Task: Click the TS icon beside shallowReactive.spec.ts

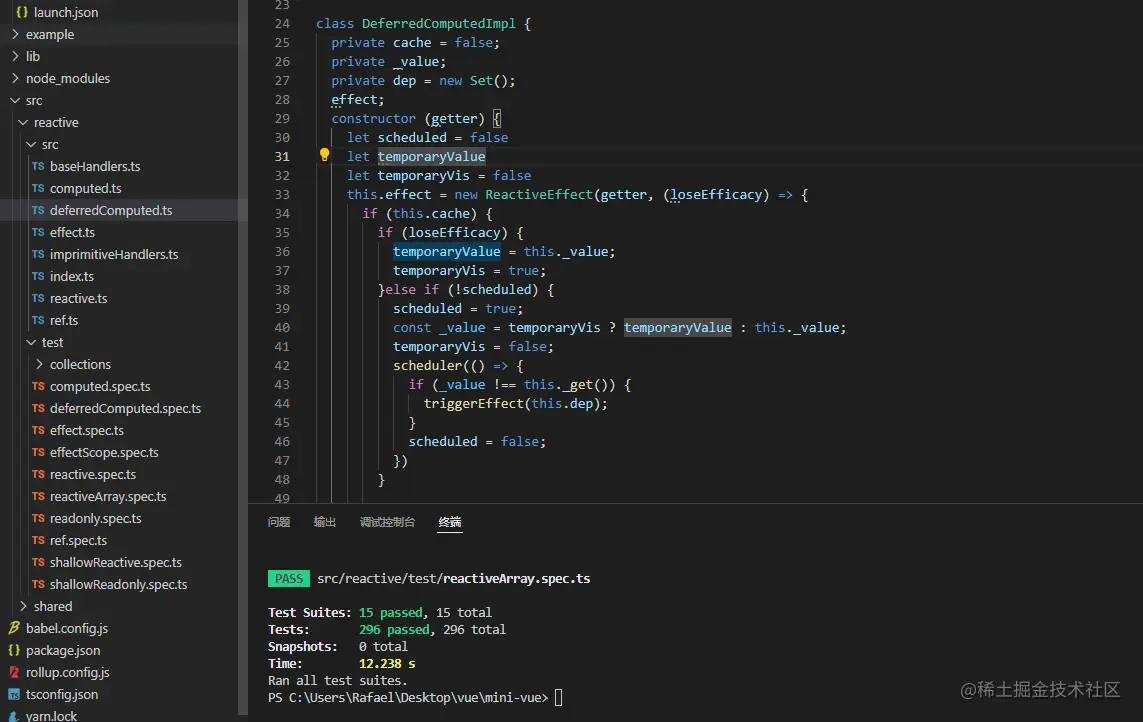Action: click(38, 562)
